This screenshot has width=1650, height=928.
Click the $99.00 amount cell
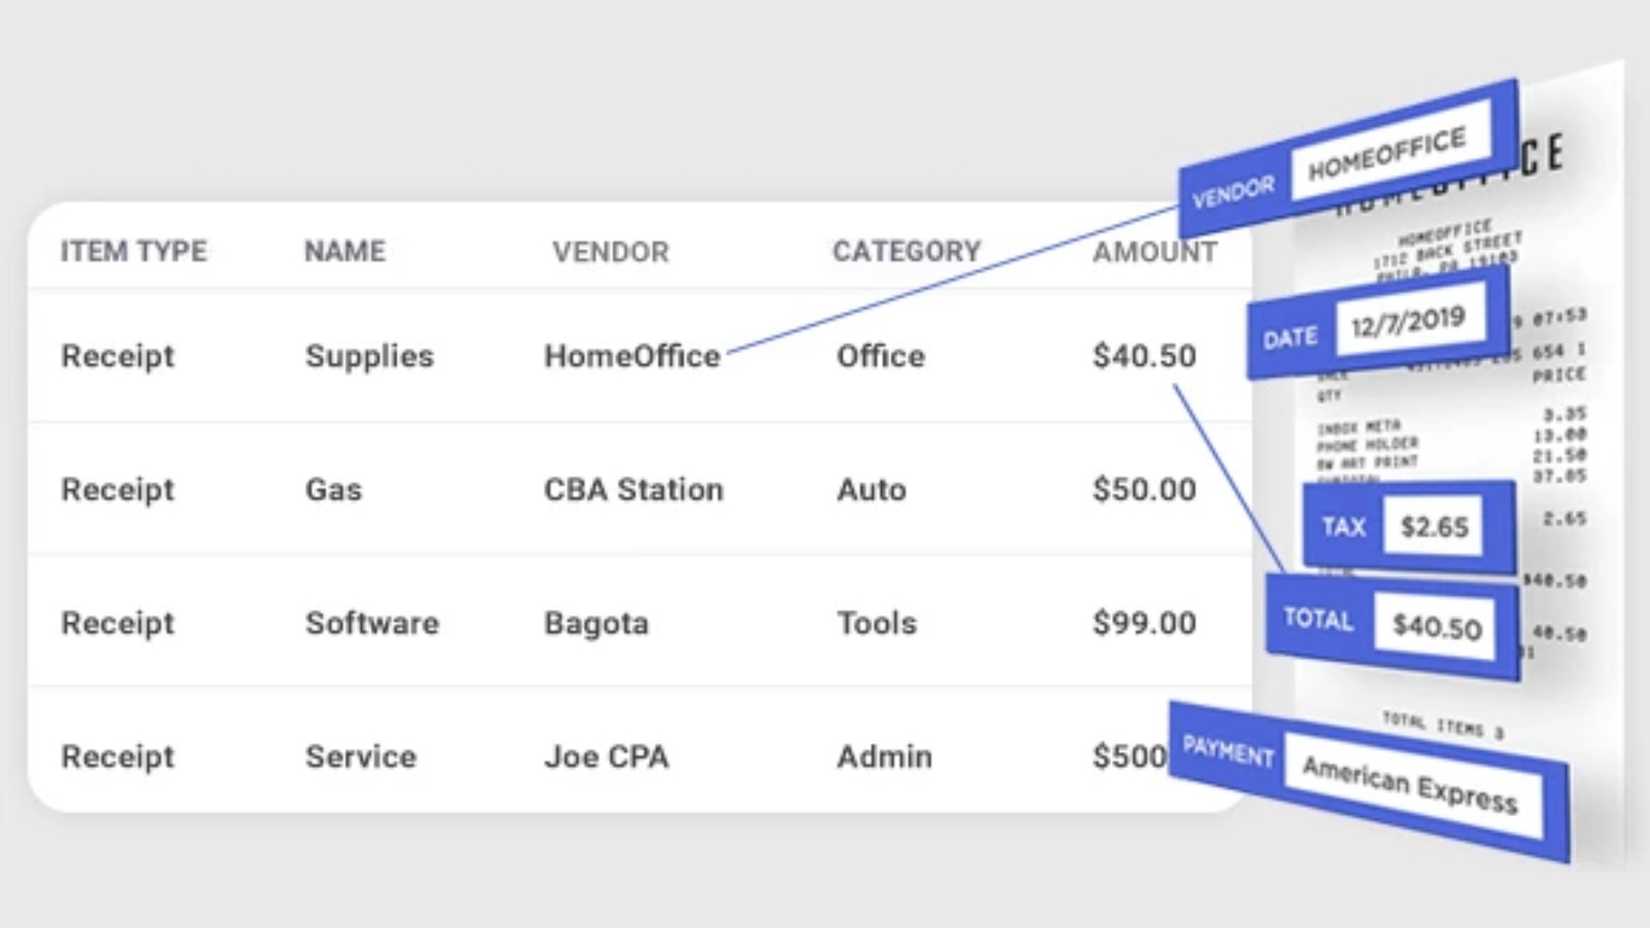(x=1143, y=623)
